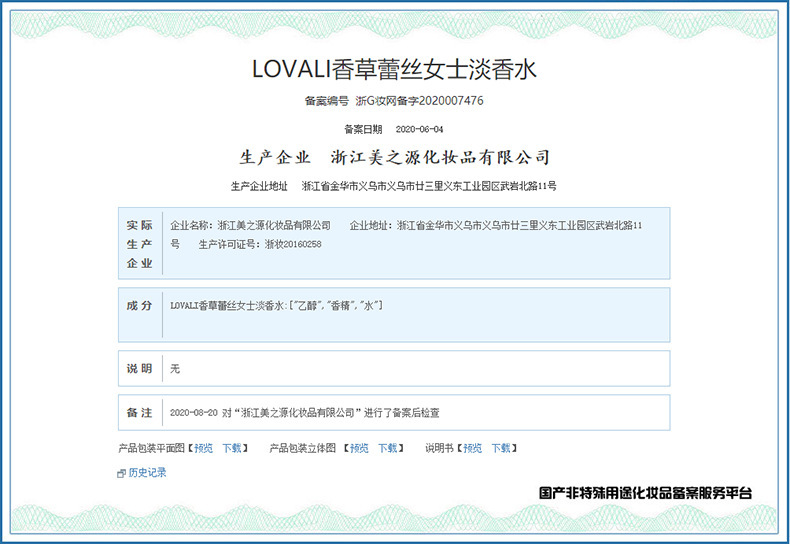Click the remark dated 2020-08-20
This screenshot has width=790, height=544.
click(304, 413)
